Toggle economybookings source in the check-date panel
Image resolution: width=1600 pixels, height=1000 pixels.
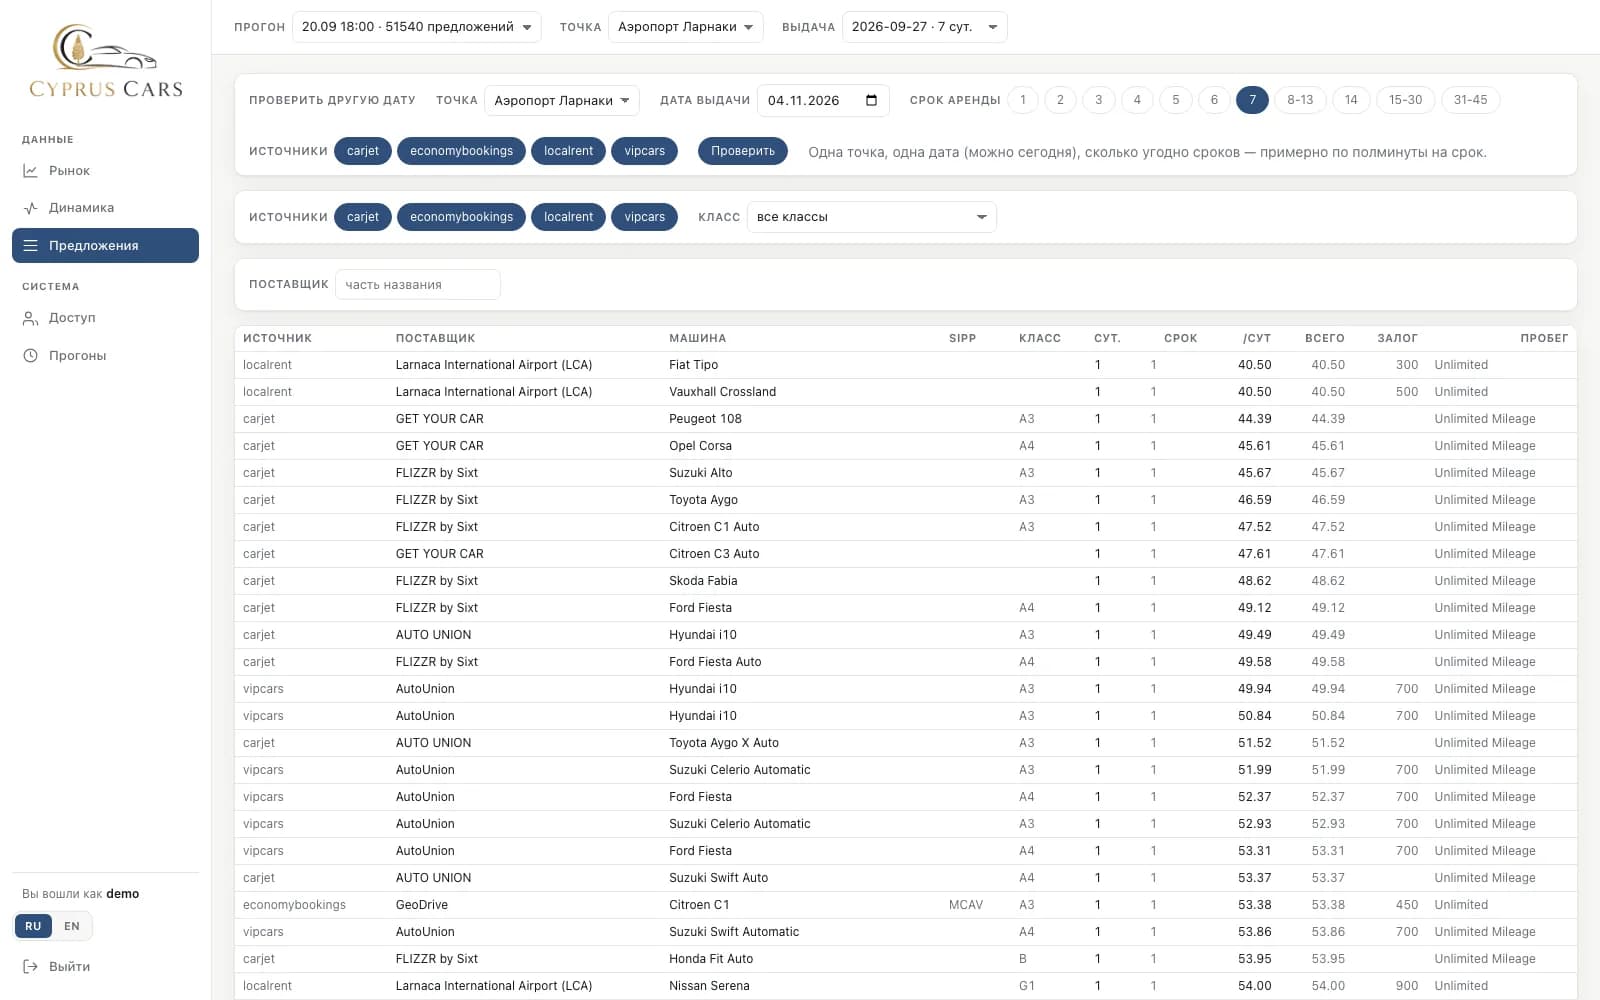461,151
